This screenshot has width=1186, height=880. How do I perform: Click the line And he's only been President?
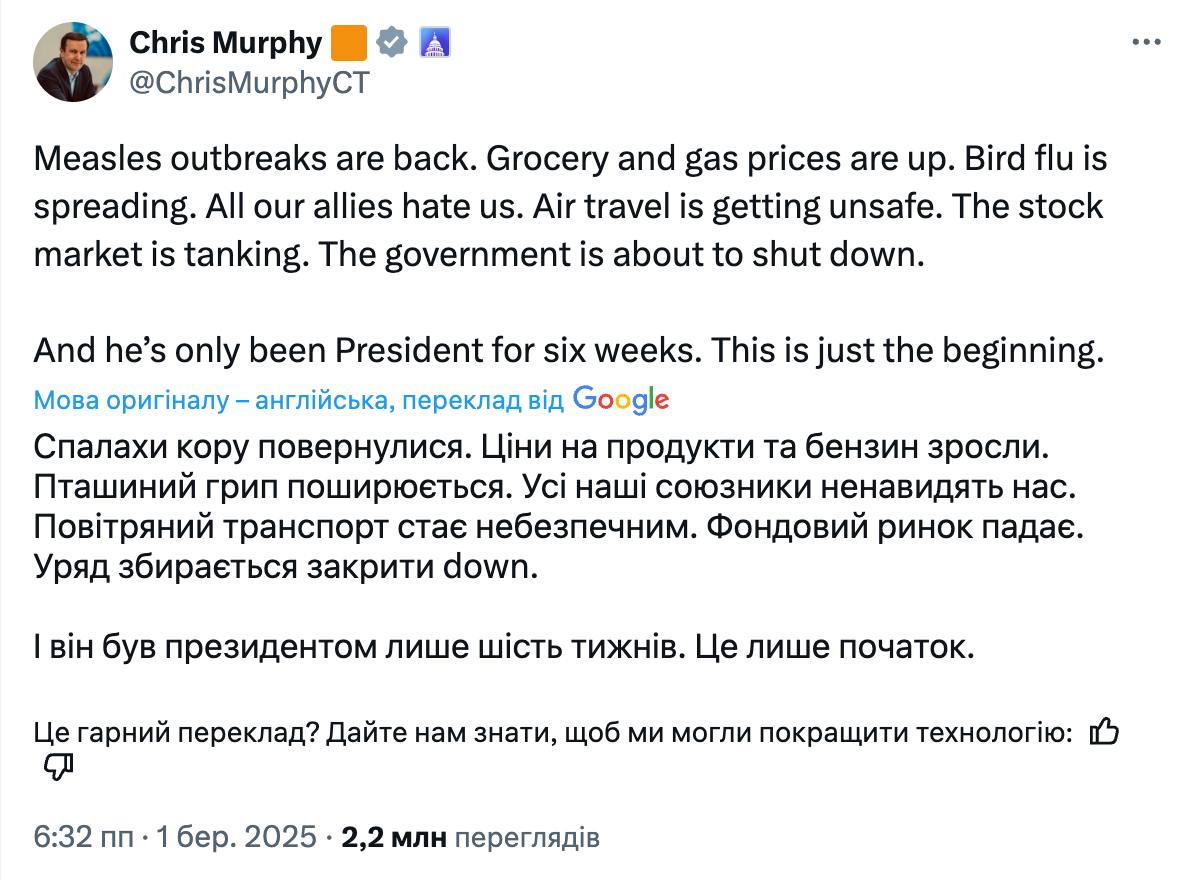(570, 351)
